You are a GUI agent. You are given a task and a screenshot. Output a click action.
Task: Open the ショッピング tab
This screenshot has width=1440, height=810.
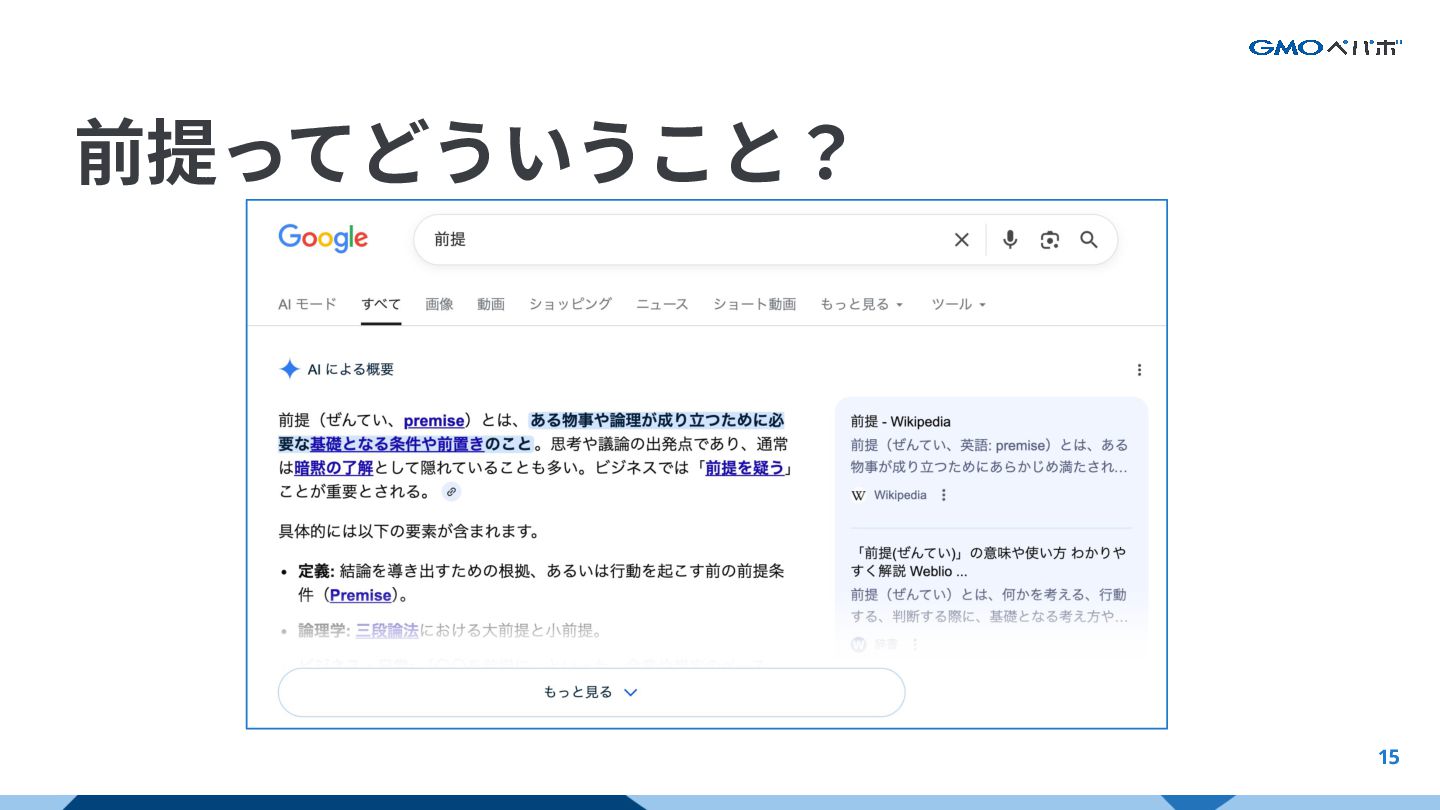(x=570, y=304)
